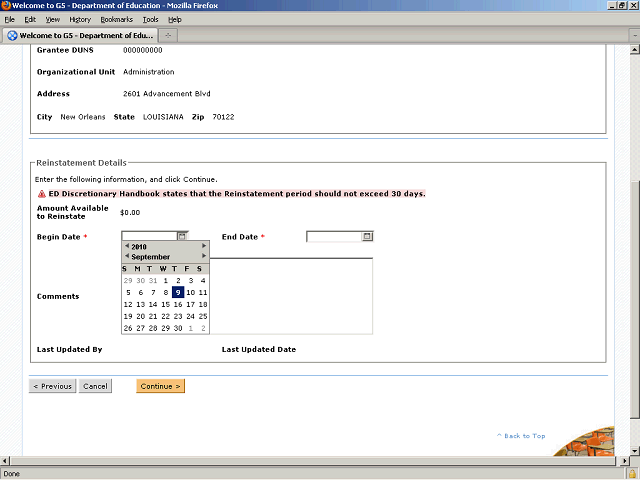
Task: Pick September 15 in the calendar
Action: [165, 304]
